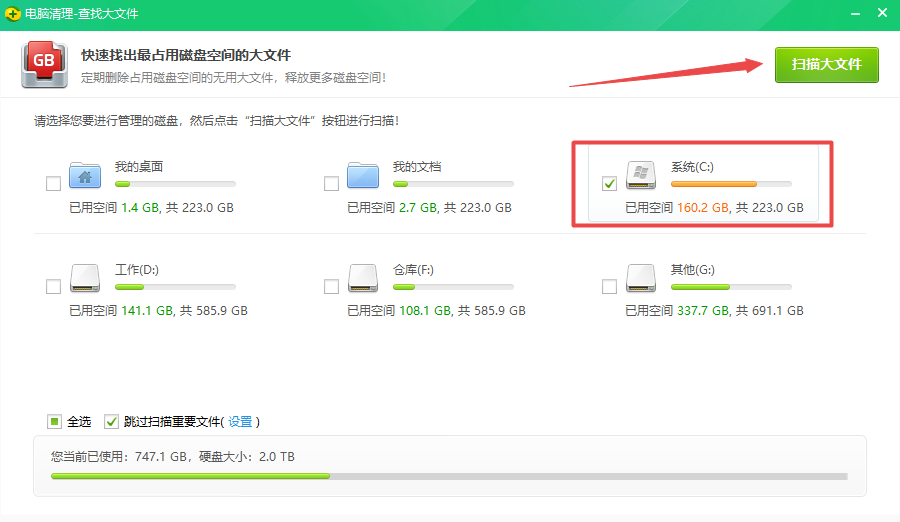Enable the 我的文档 checkbox
This screenshot has height=522, width=900.
click(x=332, y=184)
